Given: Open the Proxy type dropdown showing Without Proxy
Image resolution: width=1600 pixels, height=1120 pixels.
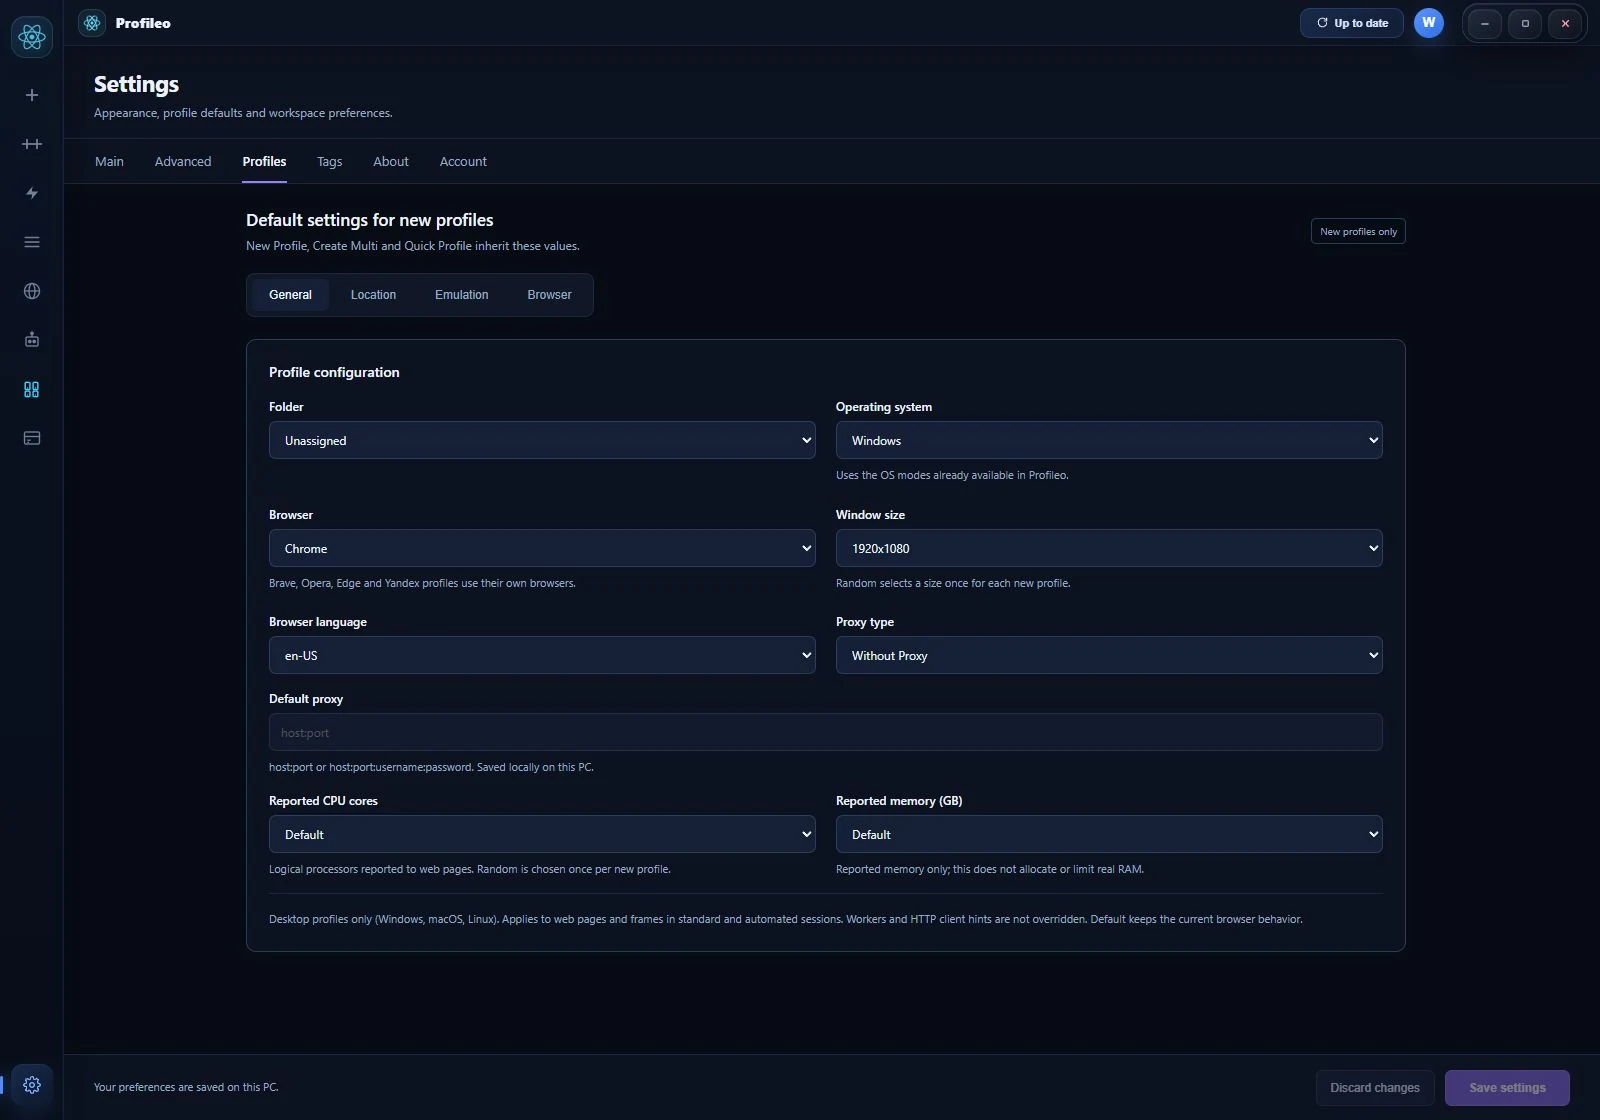Looking at the screenshot, I should click(1109, 655).
